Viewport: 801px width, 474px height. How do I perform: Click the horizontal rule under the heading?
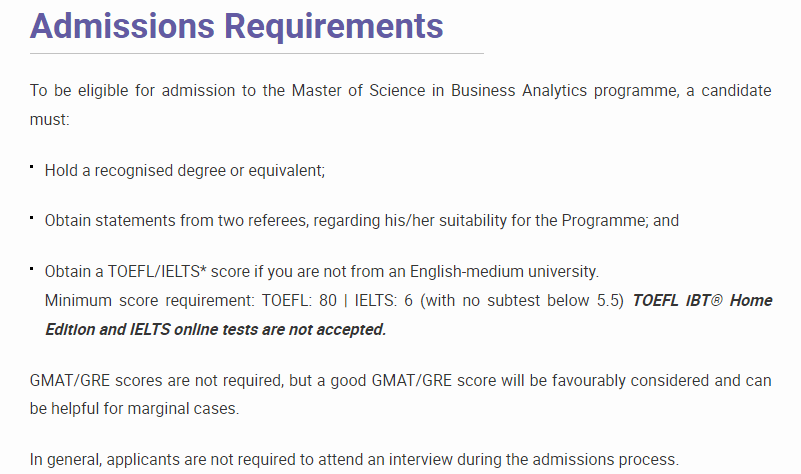256,53
